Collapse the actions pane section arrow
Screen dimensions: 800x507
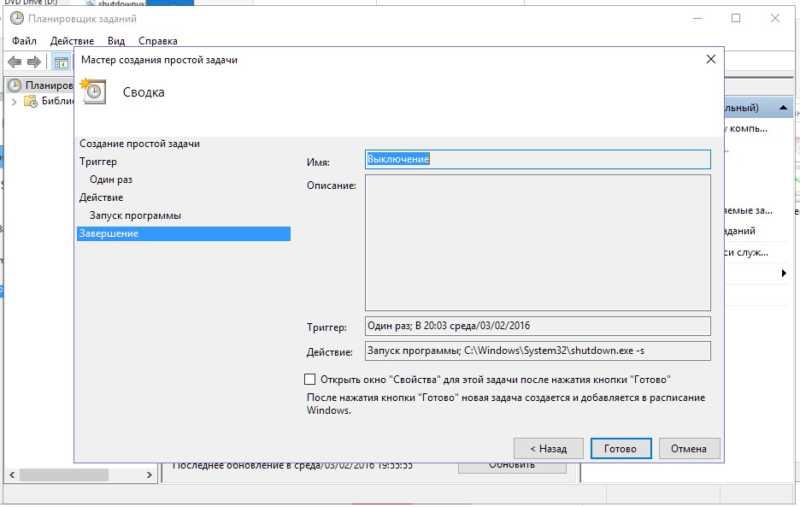pos(783,108)
